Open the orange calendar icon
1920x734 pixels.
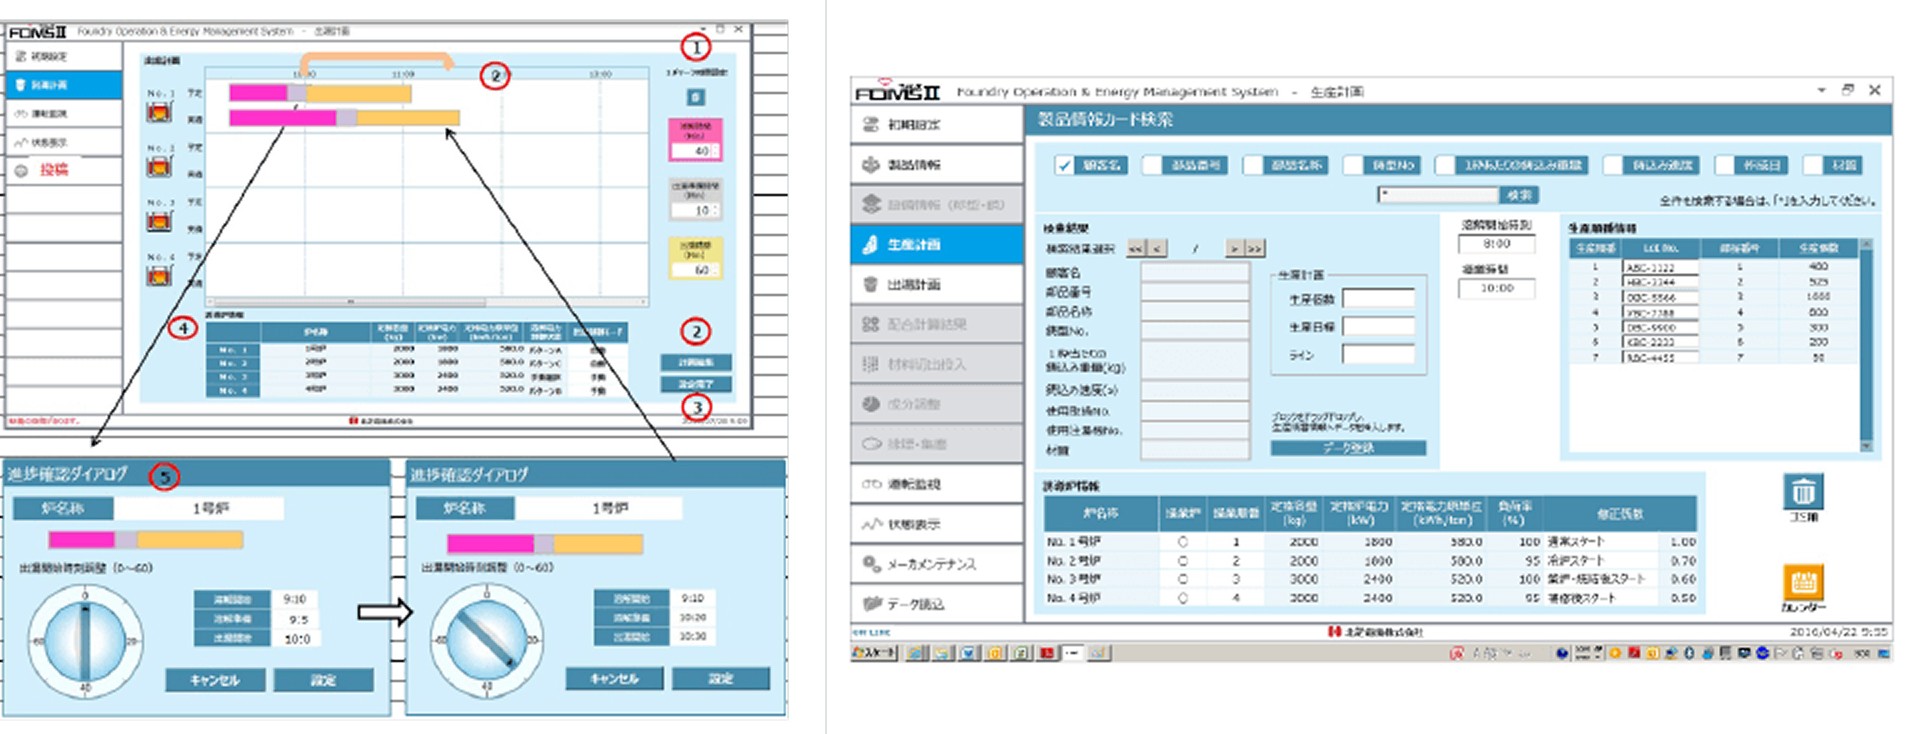pos(1803,582)
